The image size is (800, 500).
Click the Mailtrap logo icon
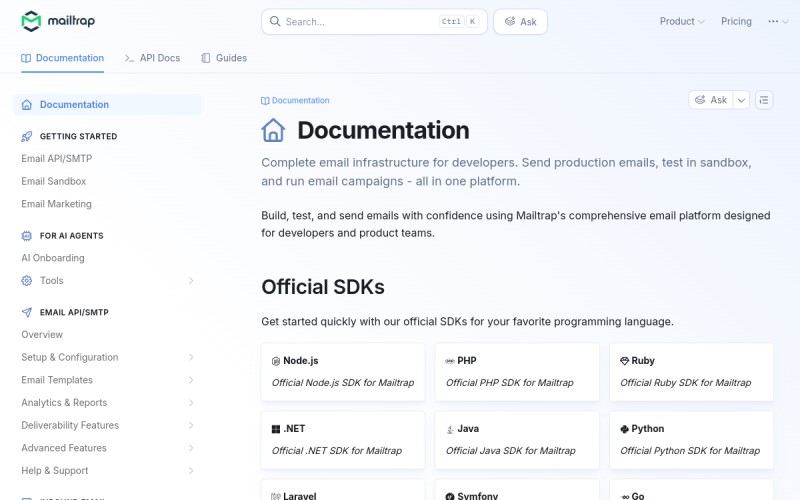31,21
